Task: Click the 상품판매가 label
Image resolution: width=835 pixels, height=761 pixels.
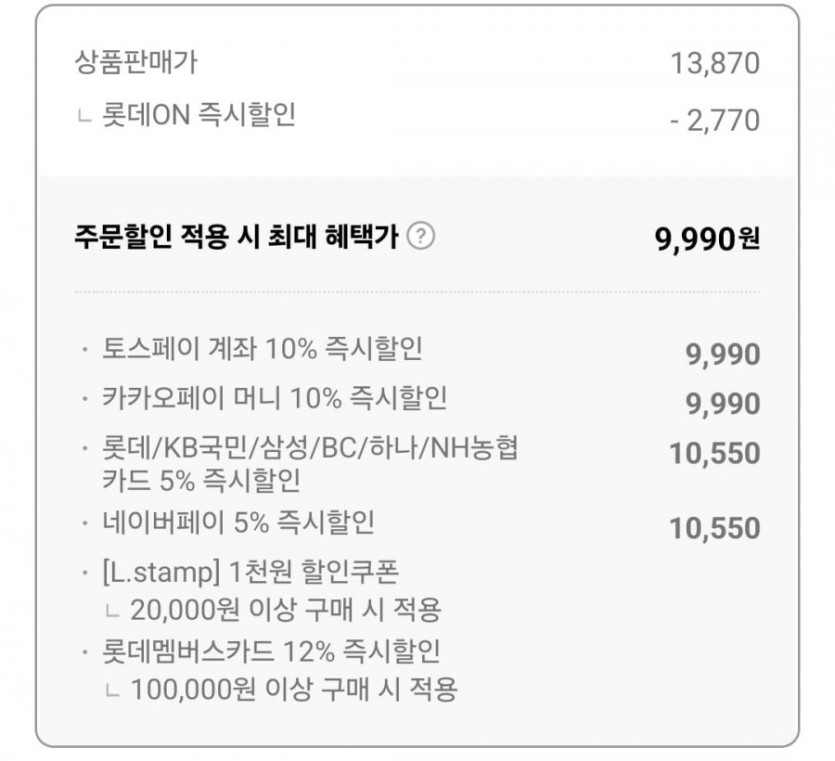Action: click(x=136, y=63)
